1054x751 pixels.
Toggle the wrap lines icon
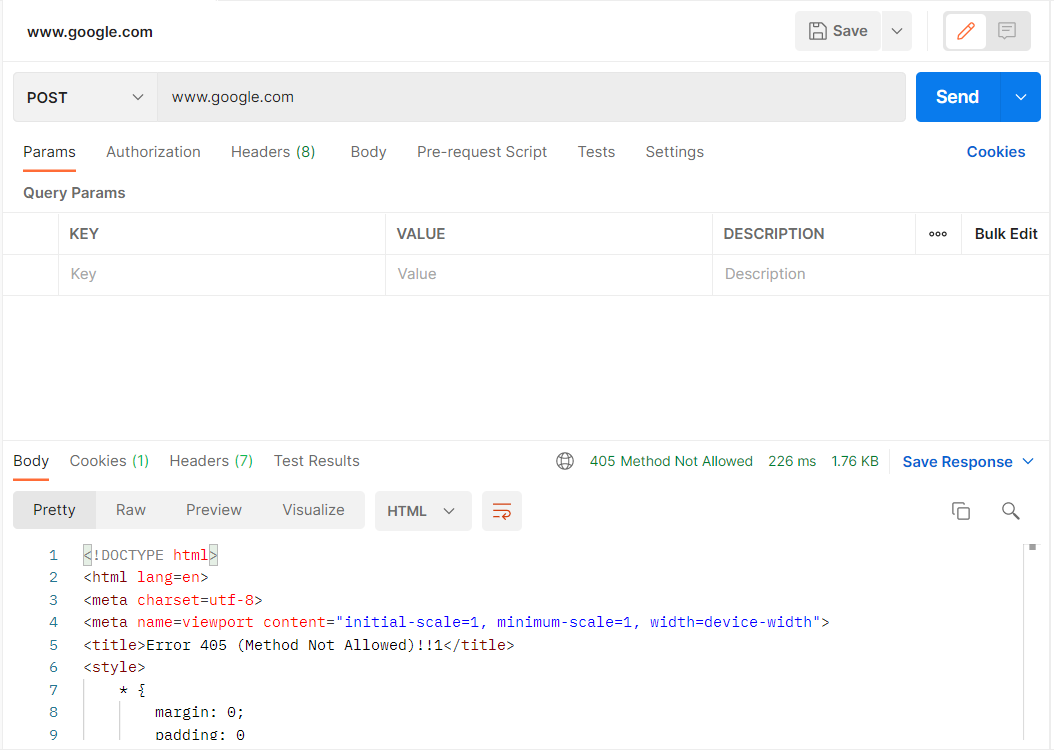[x=501, y=511]
